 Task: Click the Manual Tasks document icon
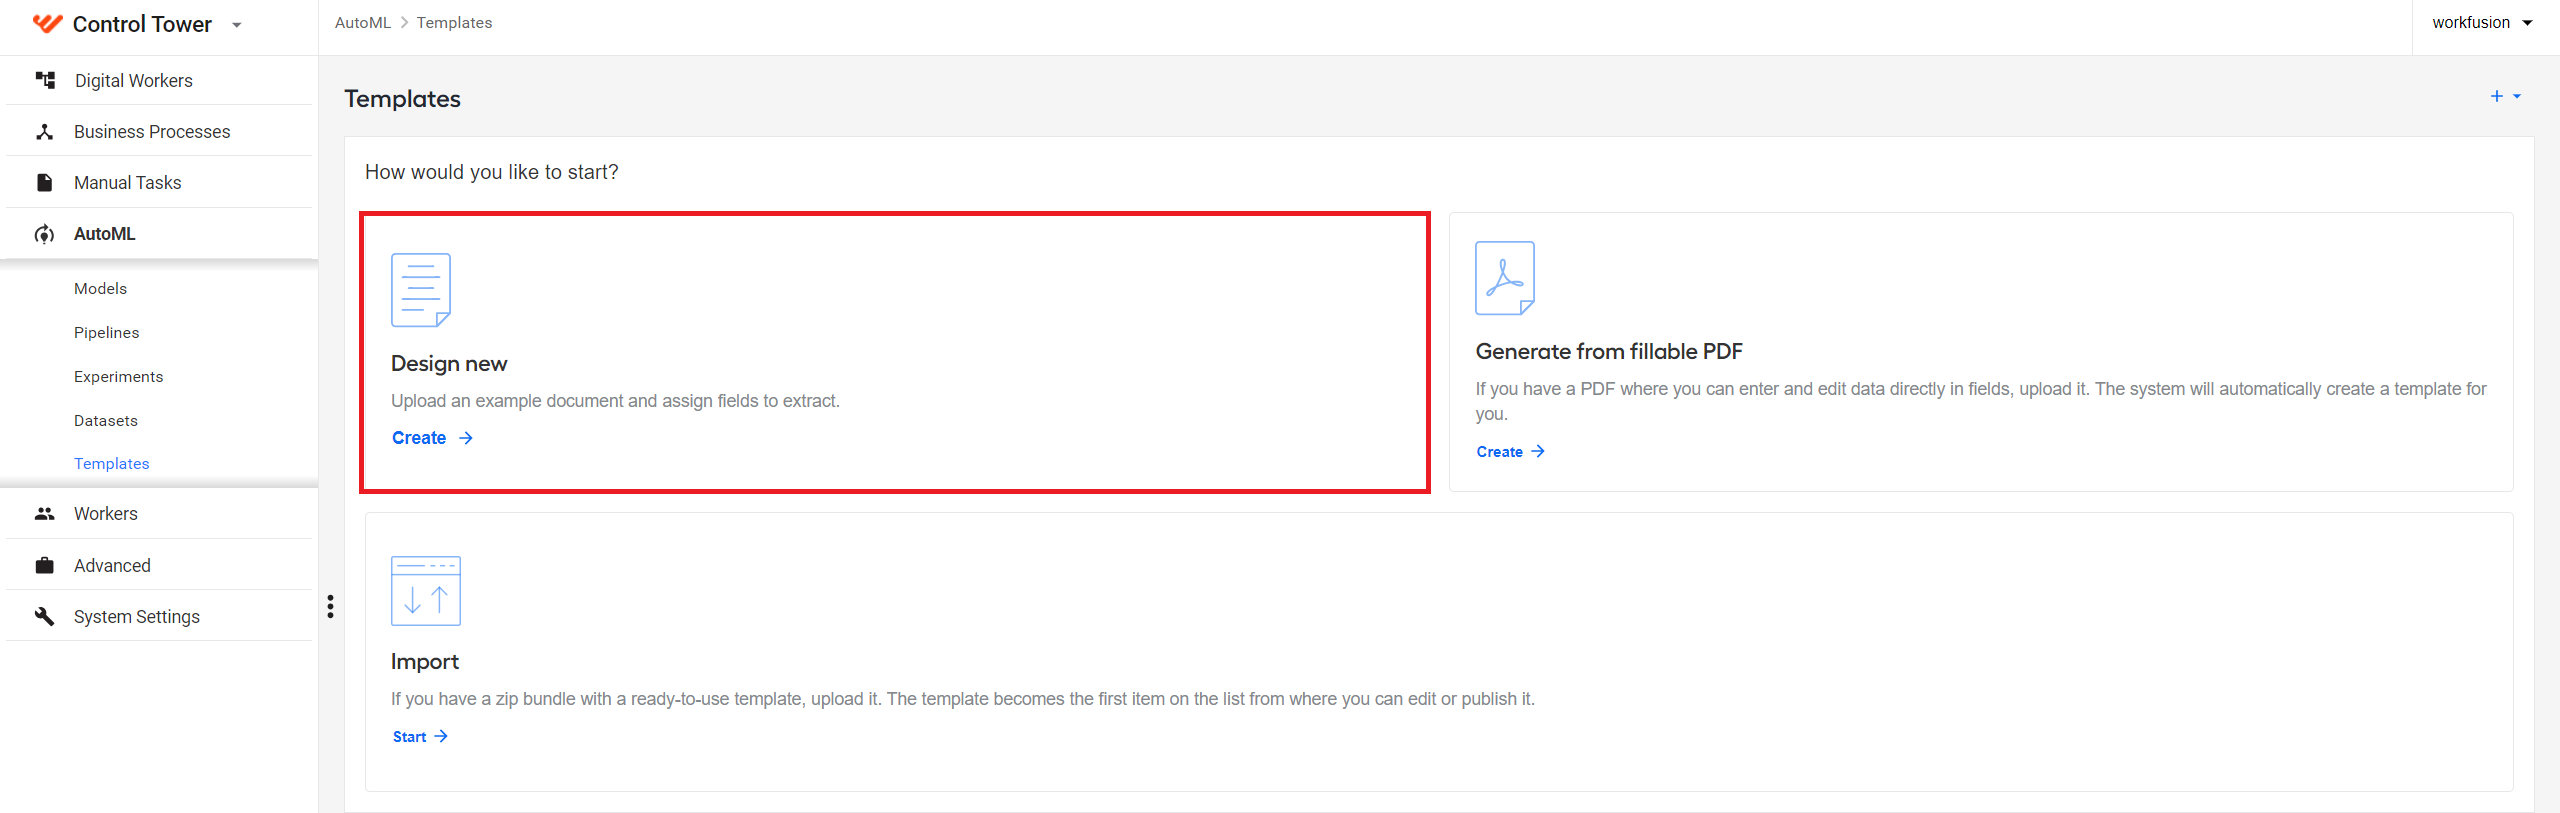[x=45, y=182]
